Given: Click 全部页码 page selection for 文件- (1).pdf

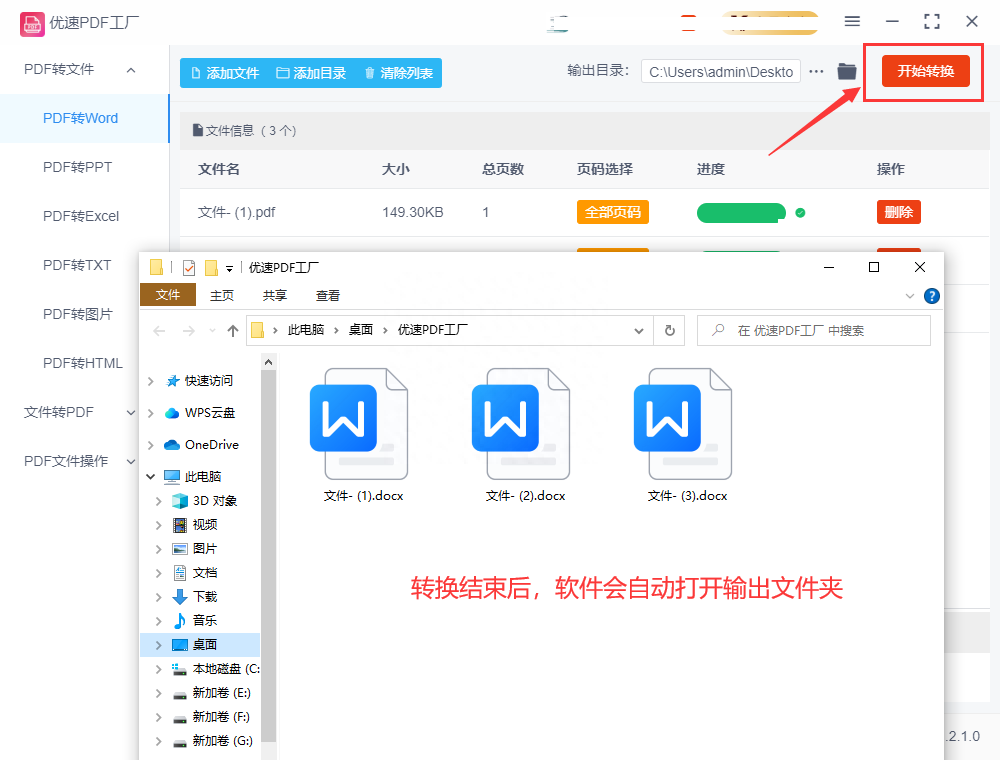Looking at the screenshot, I should 612,212.
